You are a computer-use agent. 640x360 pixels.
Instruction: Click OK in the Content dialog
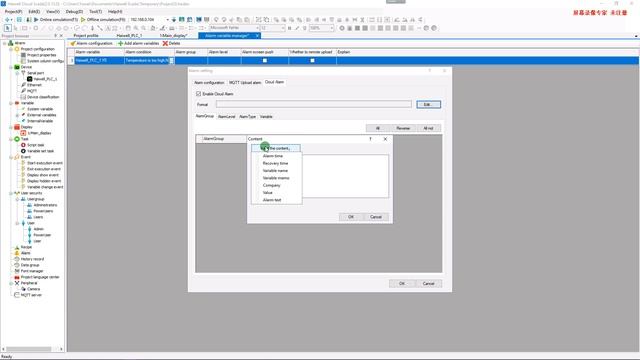(351, 217)
